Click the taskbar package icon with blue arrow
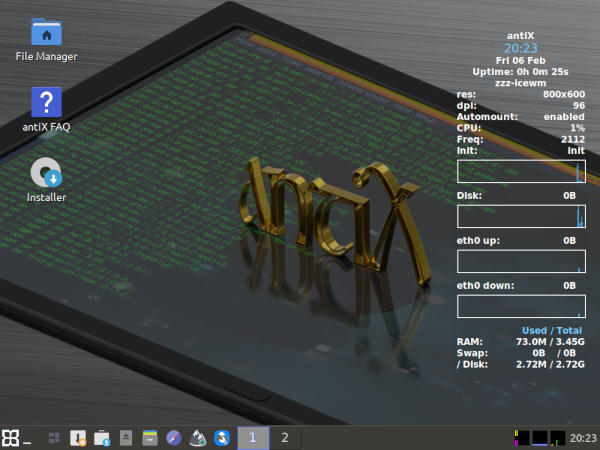 coord(101,437)
